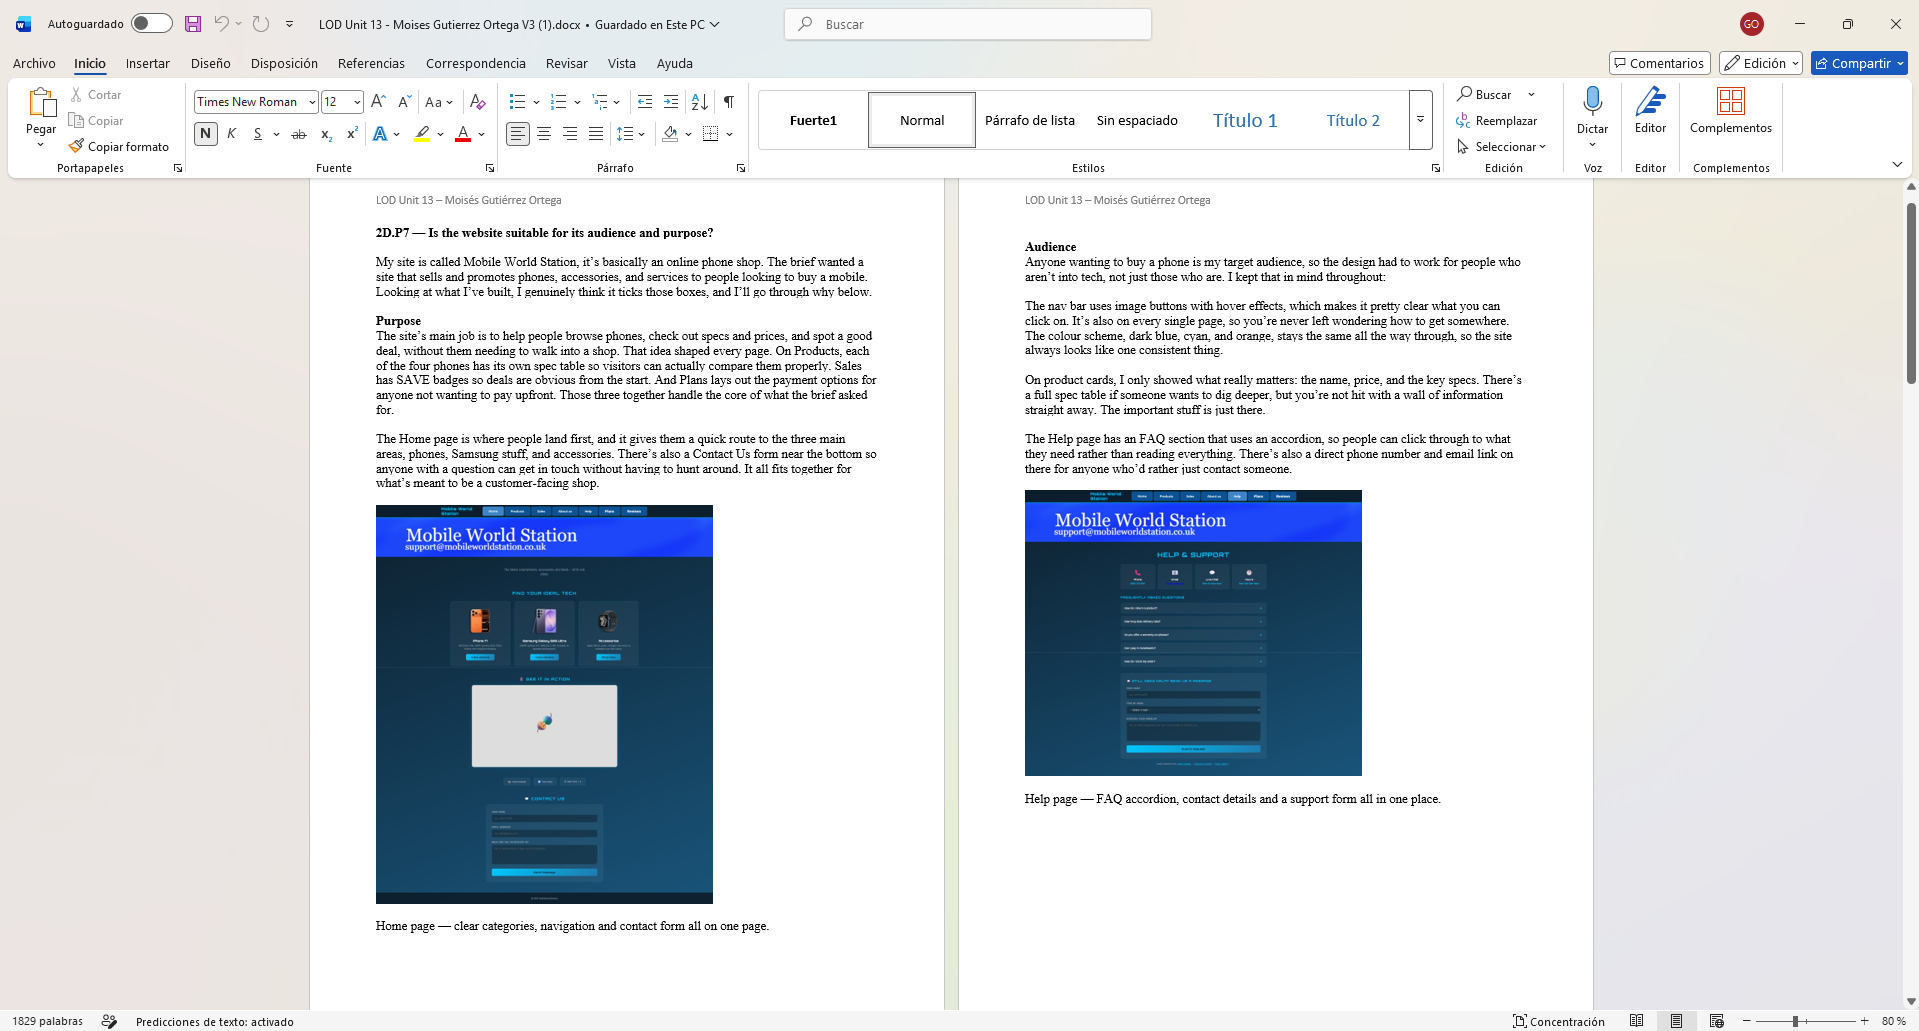
Task: Click the Dictar microphone icon
Action: point(1592,101)
